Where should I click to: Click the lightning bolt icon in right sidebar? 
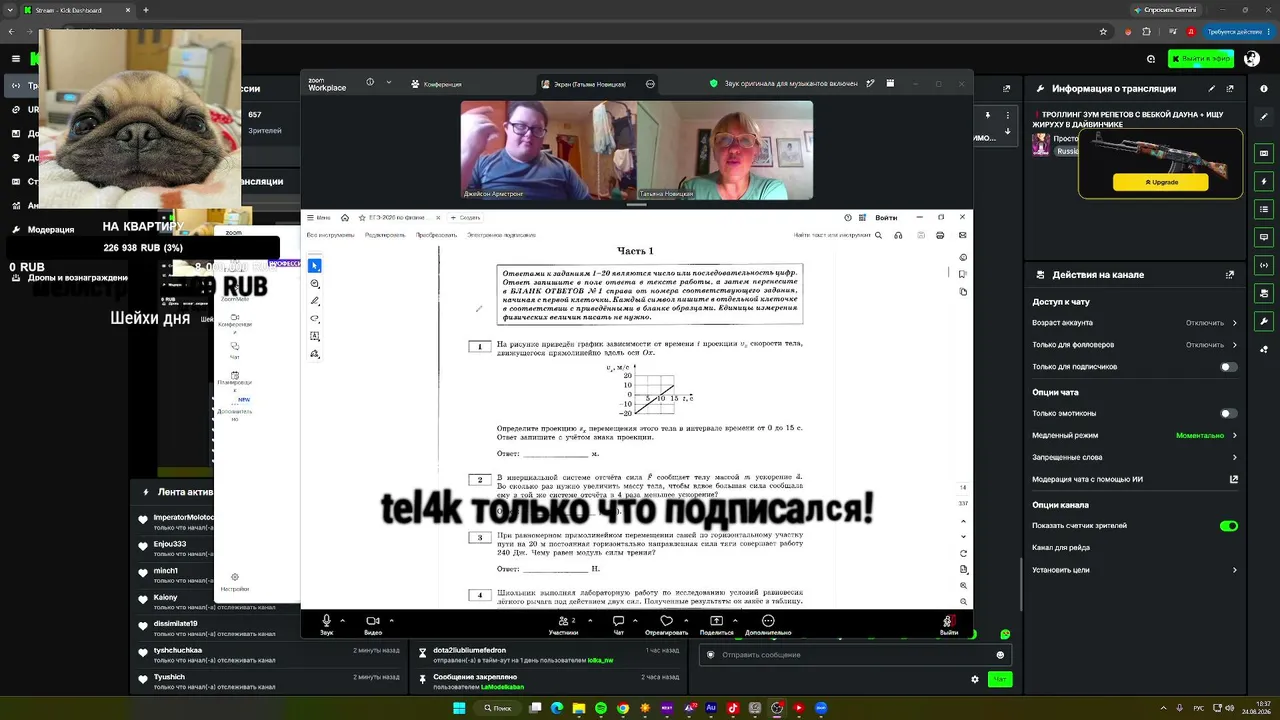point(1265,182)
